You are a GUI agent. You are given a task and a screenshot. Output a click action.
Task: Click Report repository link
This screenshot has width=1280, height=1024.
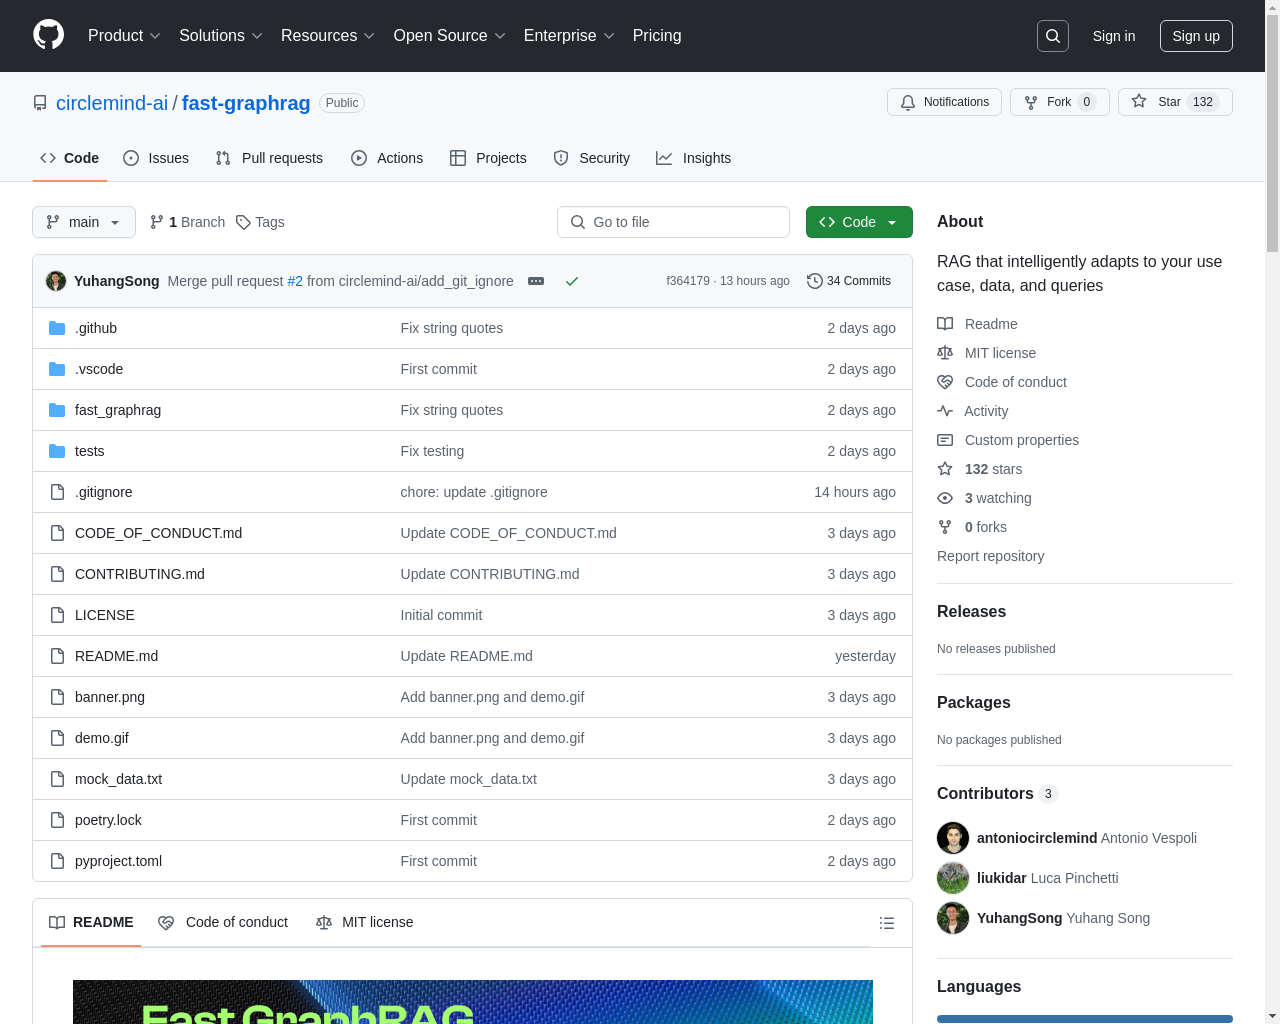(x=990, y=556)
